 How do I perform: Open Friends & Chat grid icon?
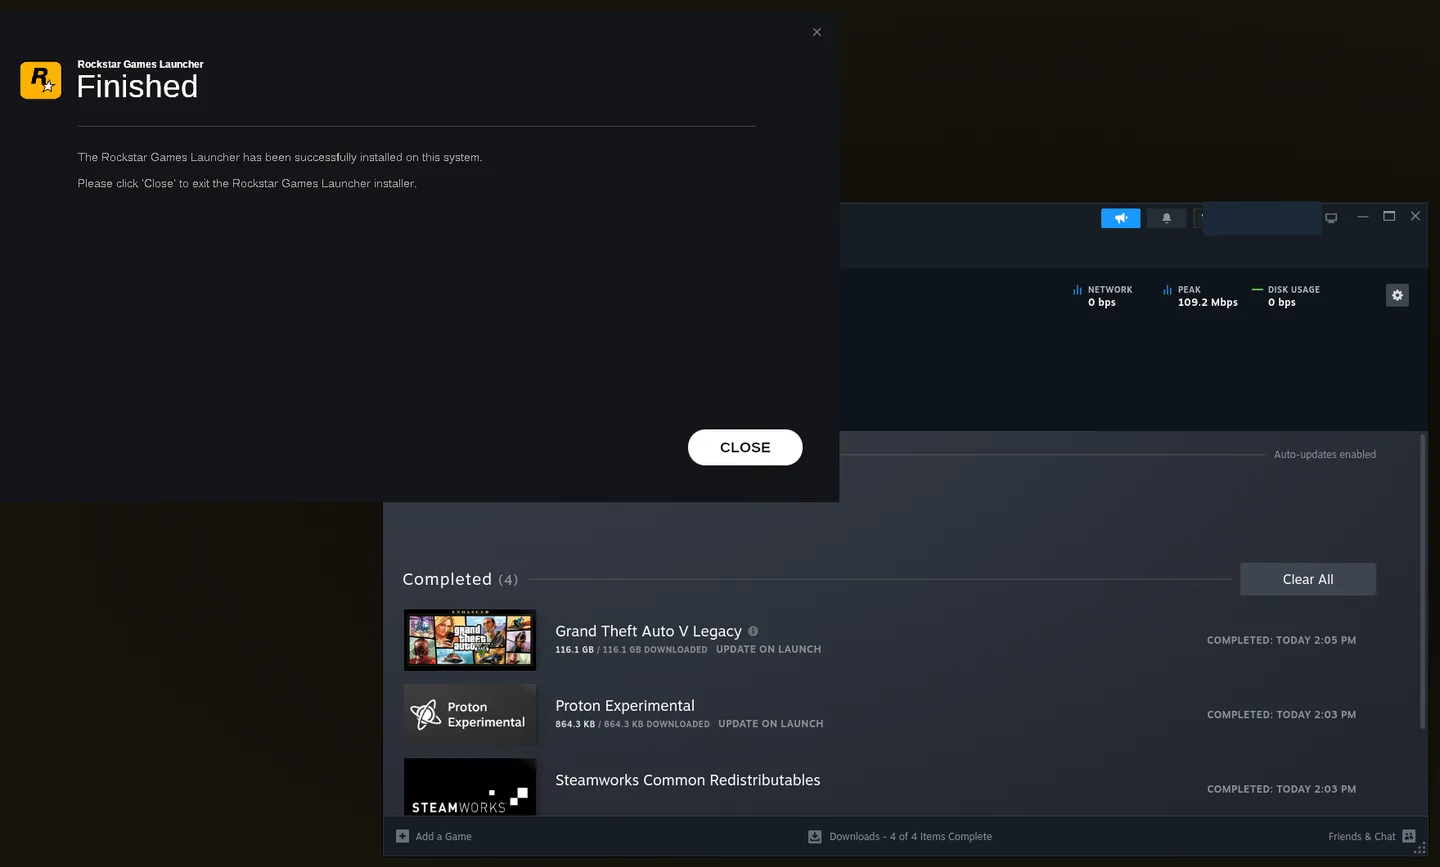coord(1409,836)
